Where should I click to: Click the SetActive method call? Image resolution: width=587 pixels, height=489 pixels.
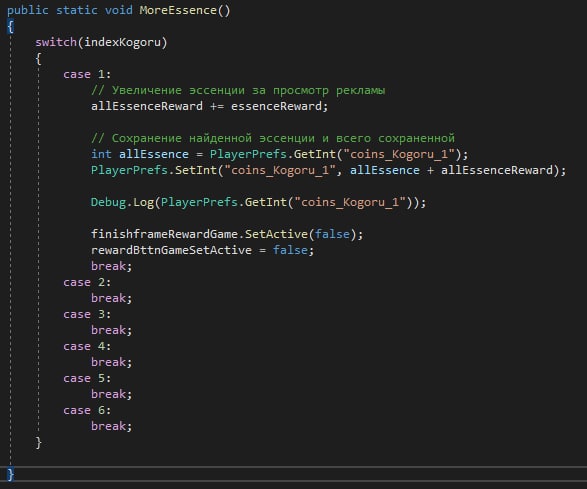pos(276,234)
